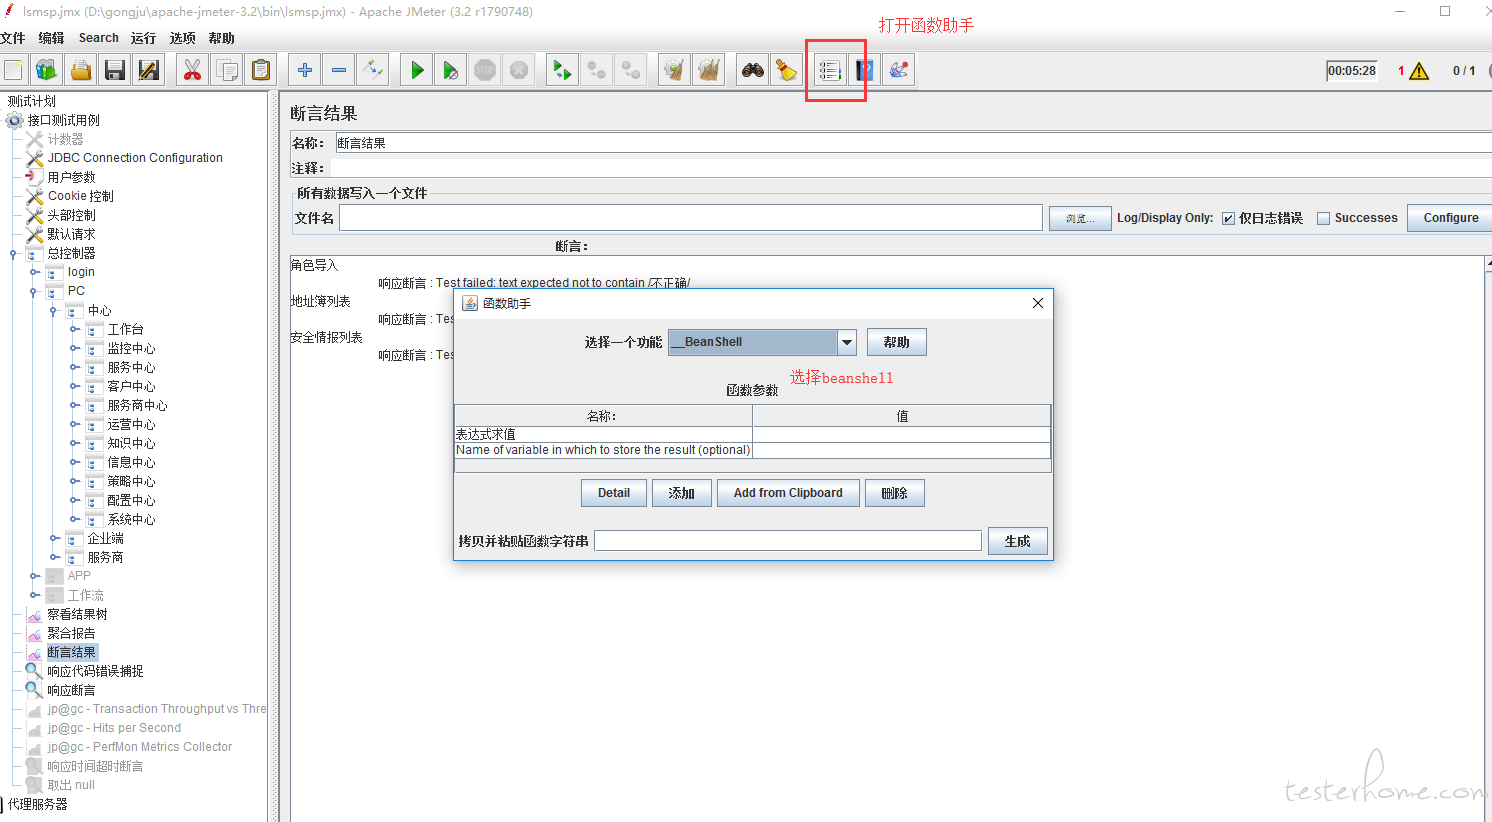Open the Search menu

click(98, 38)
